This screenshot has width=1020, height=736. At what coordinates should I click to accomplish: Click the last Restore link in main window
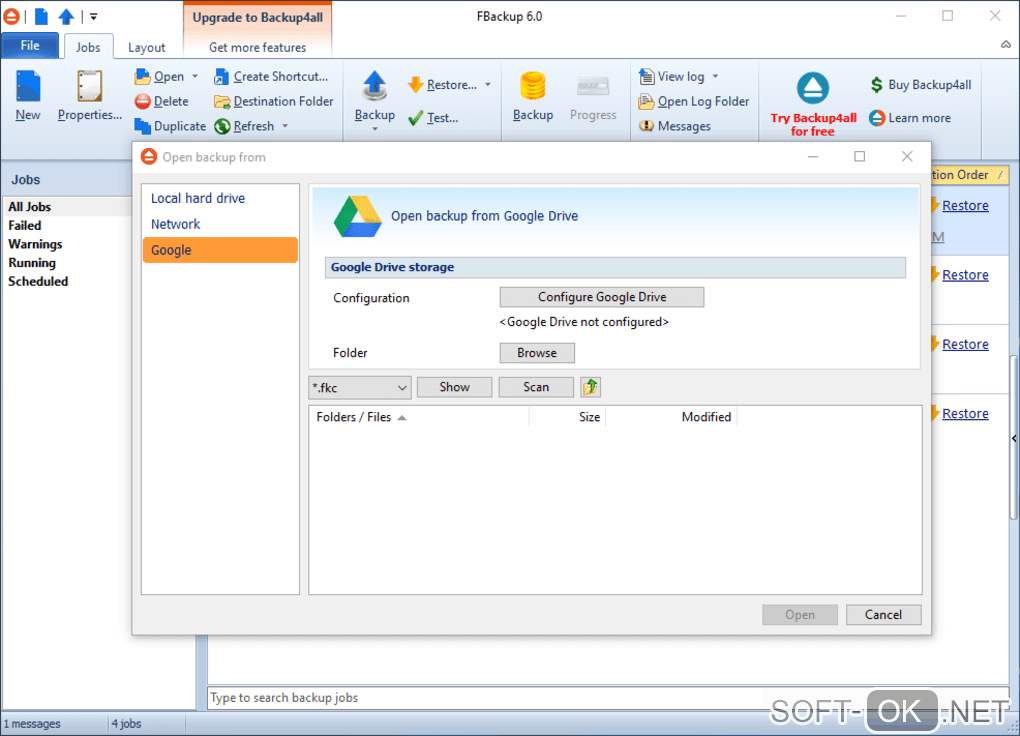(965, 414)
